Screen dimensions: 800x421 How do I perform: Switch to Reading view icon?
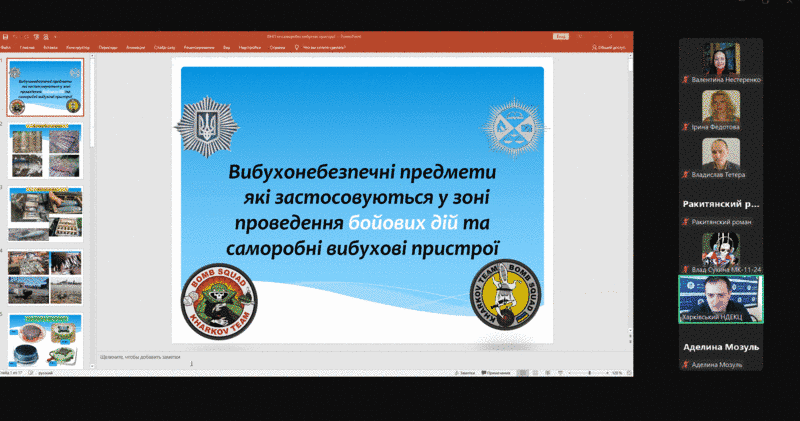pos(548,373)
